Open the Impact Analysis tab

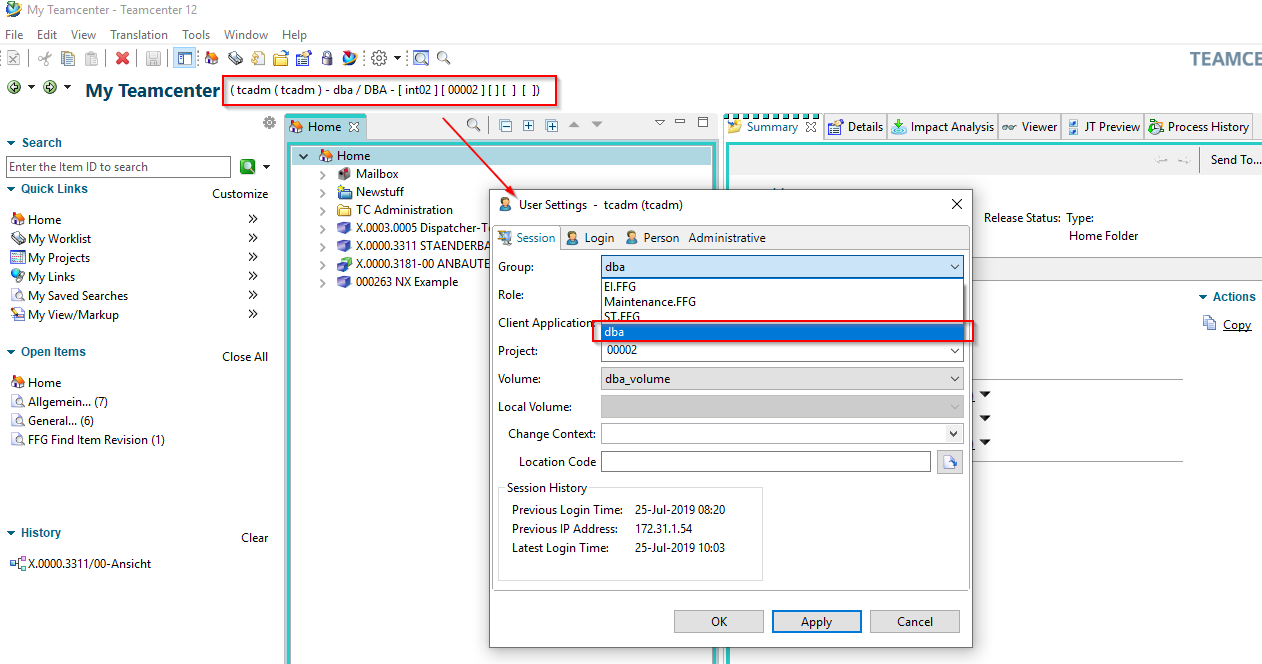click(942, 127)
